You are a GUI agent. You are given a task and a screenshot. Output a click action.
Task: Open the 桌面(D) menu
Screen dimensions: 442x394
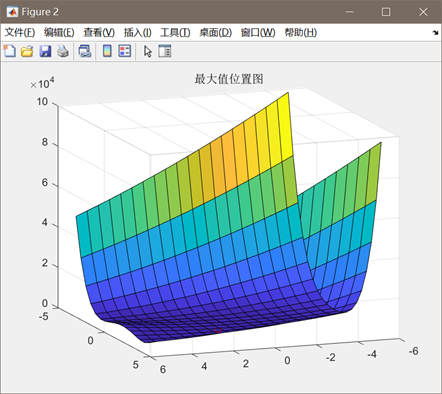pos(215,32)
